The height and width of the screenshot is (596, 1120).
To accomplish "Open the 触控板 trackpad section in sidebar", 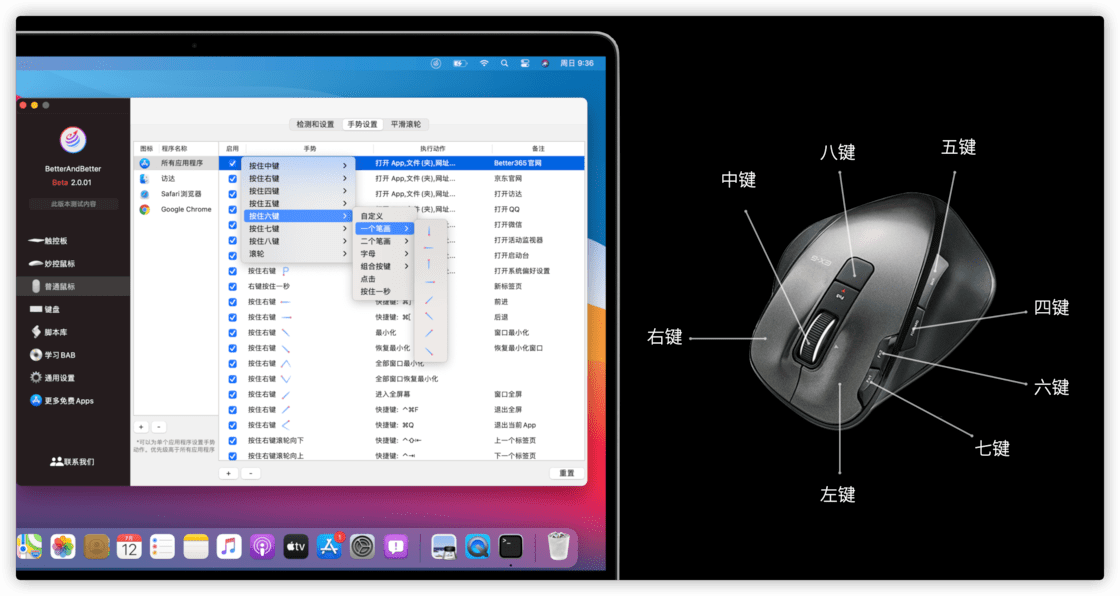I will pos(49,241).
